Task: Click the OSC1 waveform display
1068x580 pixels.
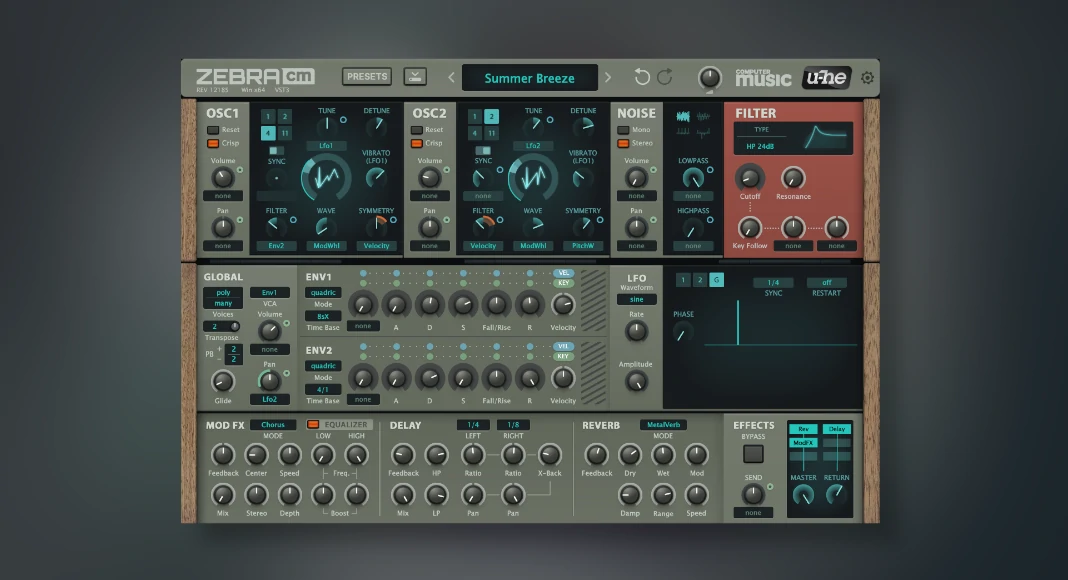Action: [326, 177]
